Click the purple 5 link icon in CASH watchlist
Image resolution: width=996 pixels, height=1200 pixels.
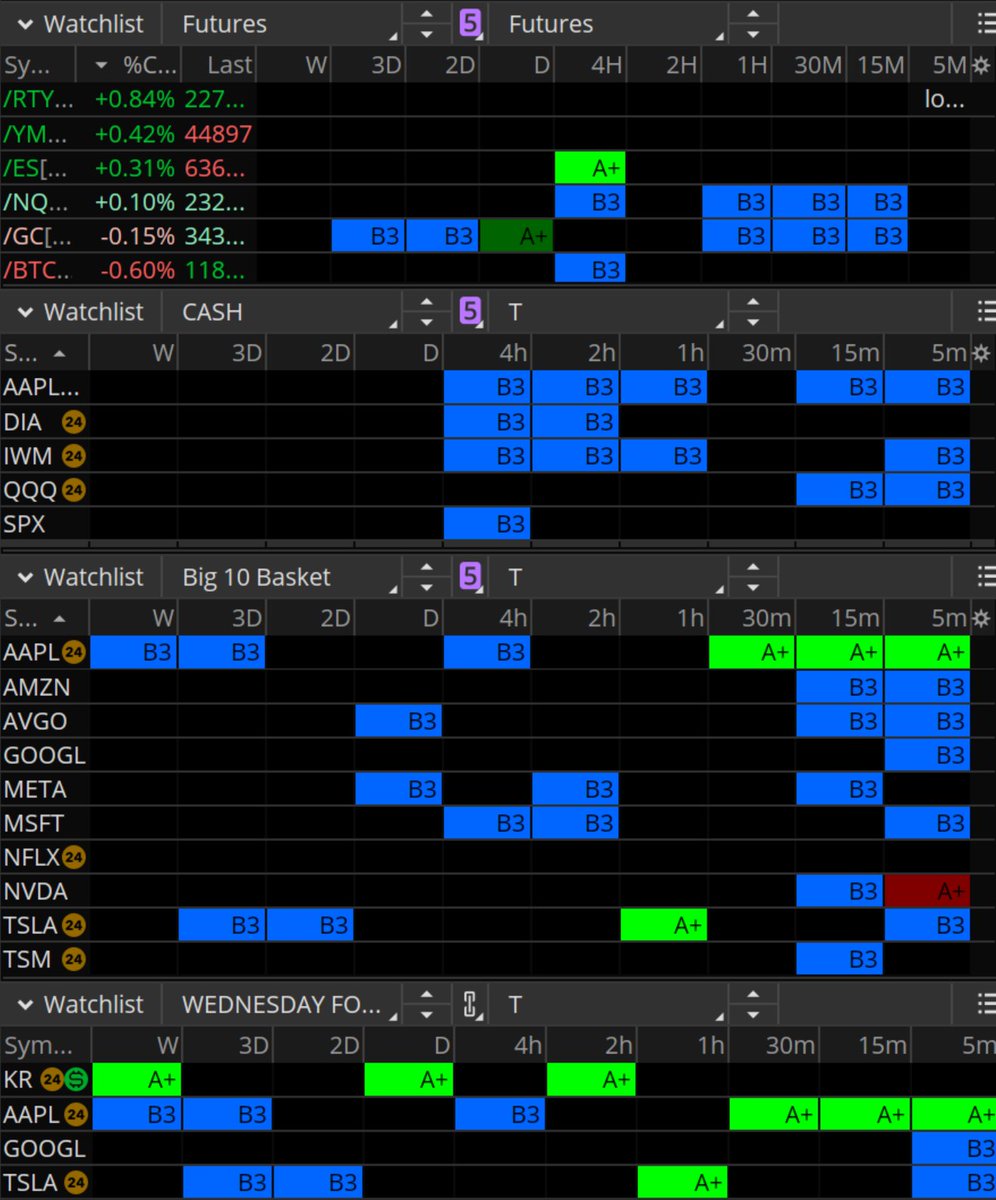point(470,311)
